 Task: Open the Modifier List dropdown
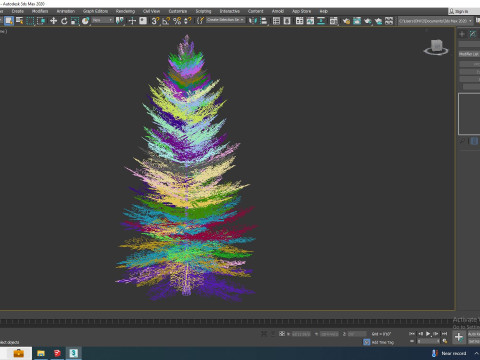[x=469, y=54]
